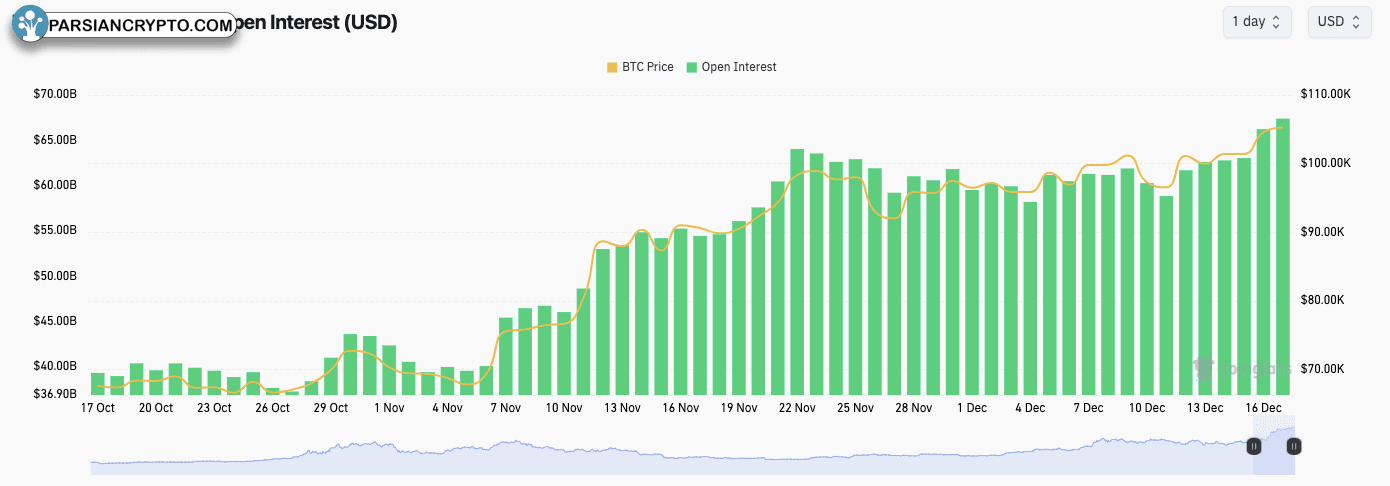Click the right range slider handle
This screenshot has height=486, width=1390.
1293,446
